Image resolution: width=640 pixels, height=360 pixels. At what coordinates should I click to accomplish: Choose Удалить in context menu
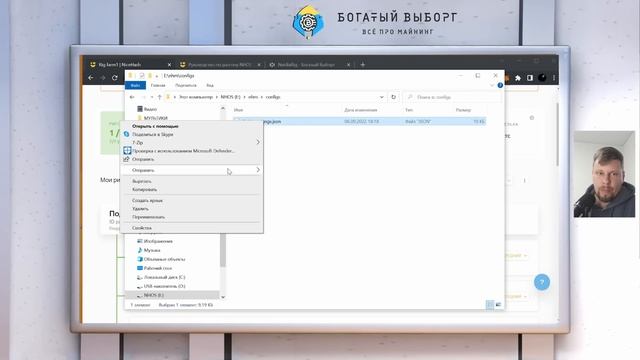(140, 209)
